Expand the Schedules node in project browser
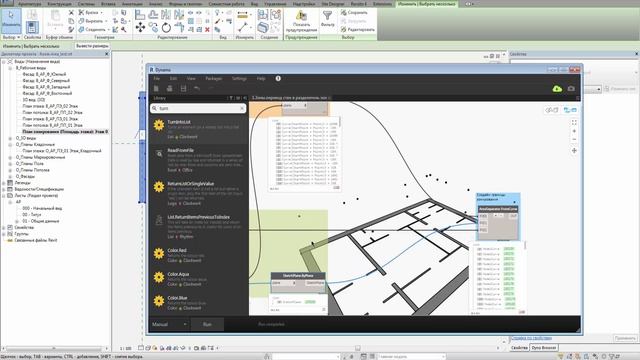640x360 pixels. pos(4,189)
